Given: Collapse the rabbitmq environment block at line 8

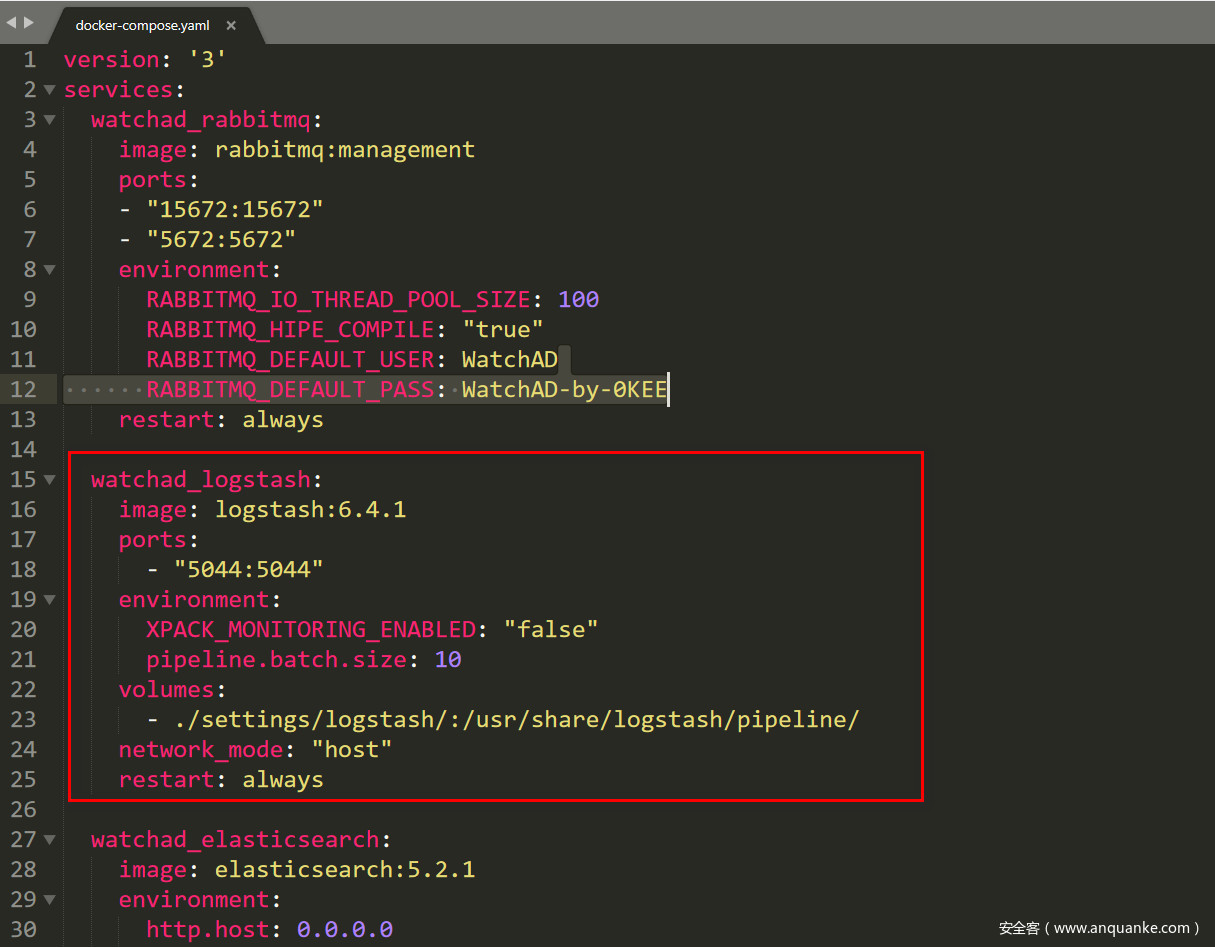Looking at the screenshot, I should click(x=49, y=270).
